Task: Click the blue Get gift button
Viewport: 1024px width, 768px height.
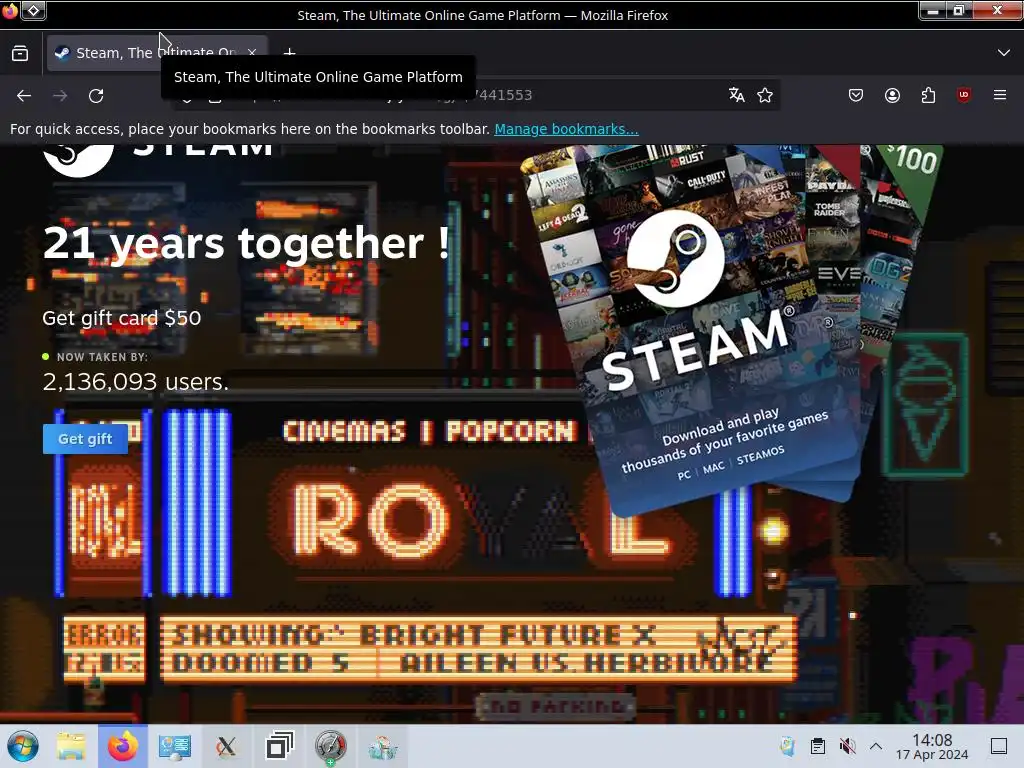Action: (x=85, y=439)
